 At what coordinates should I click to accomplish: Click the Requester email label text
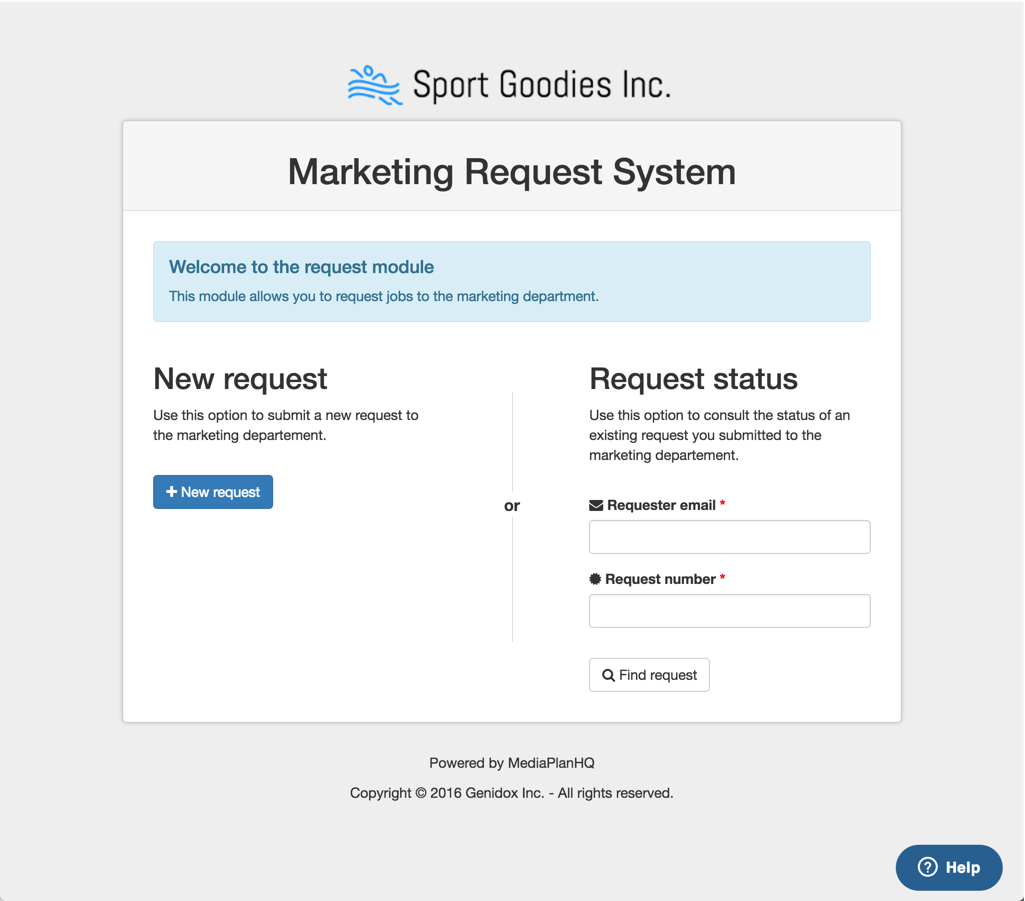(x=661, y=506)
